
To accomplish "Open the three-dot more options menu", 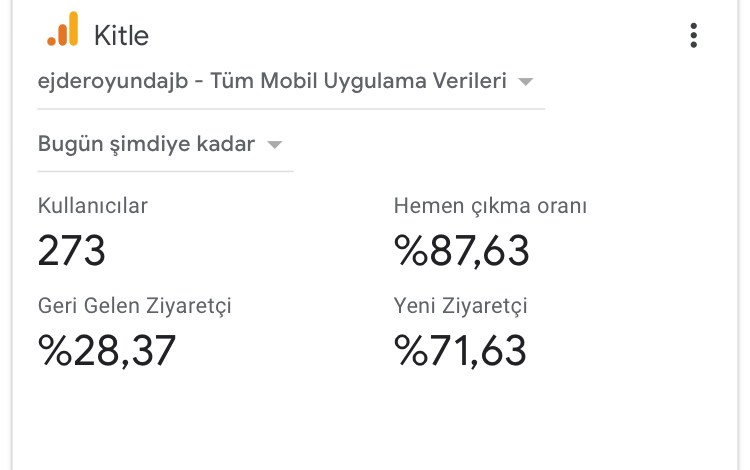I will click(694, 35).
